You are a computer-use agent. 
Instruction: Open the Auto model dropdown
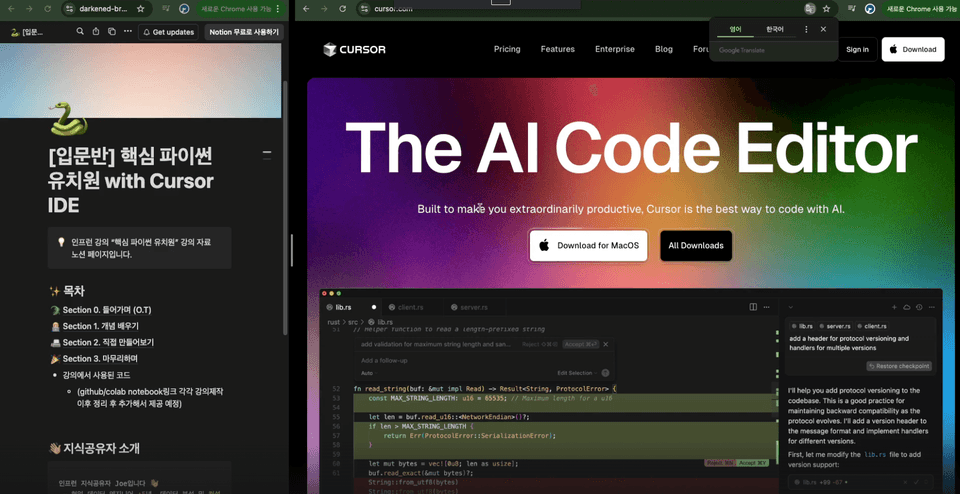369,373
